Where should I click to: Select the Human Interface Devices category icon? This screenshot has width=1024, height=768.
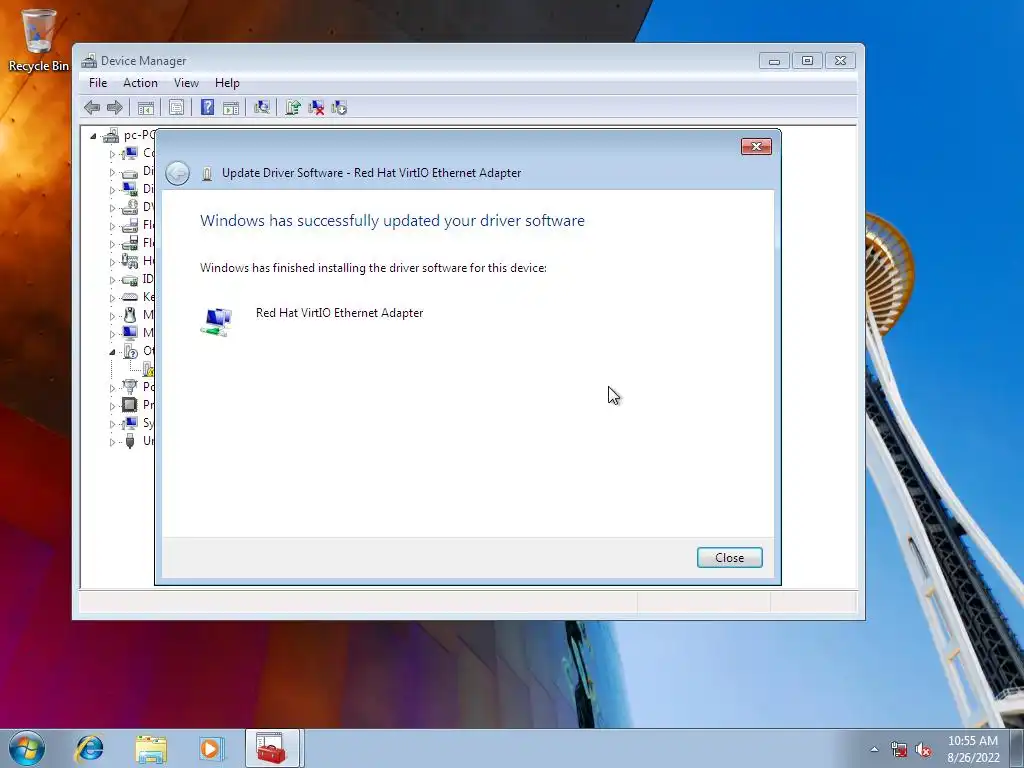130,261
